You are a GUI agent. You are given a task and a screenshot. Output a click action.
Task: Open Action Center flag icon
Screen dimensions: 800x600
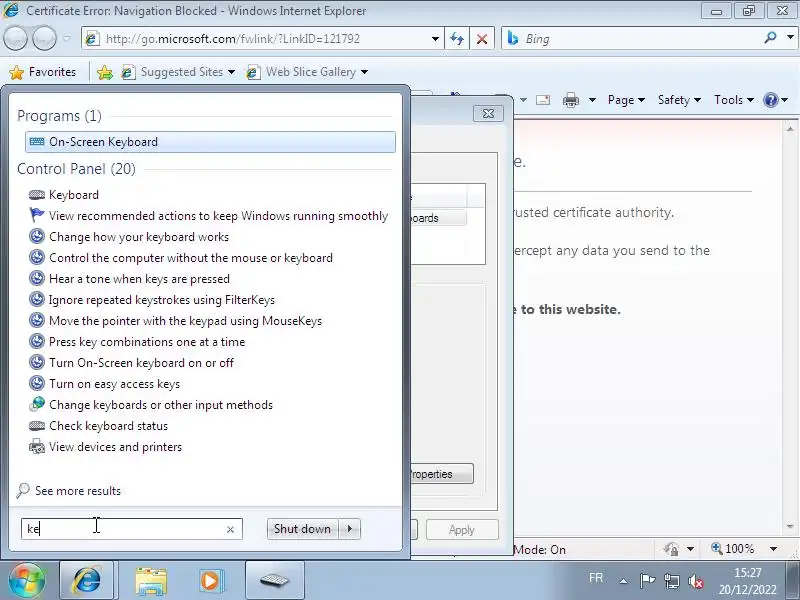coord(647,581)
